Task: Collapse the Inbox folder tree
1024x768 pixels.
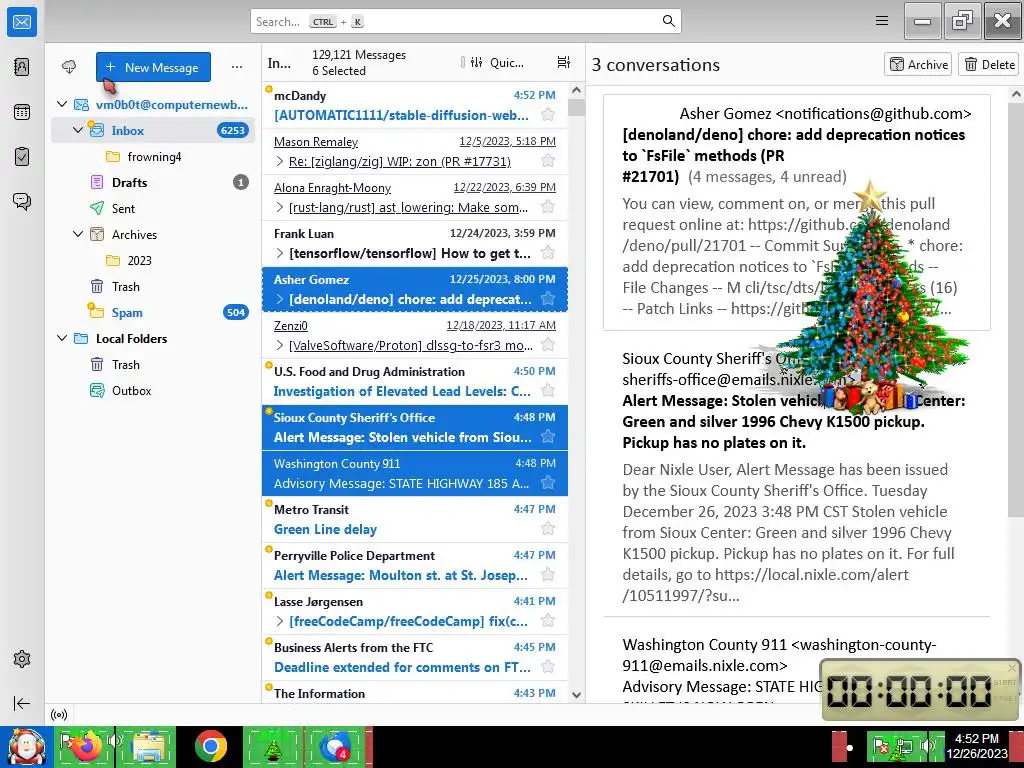Action: coord(78,130)
